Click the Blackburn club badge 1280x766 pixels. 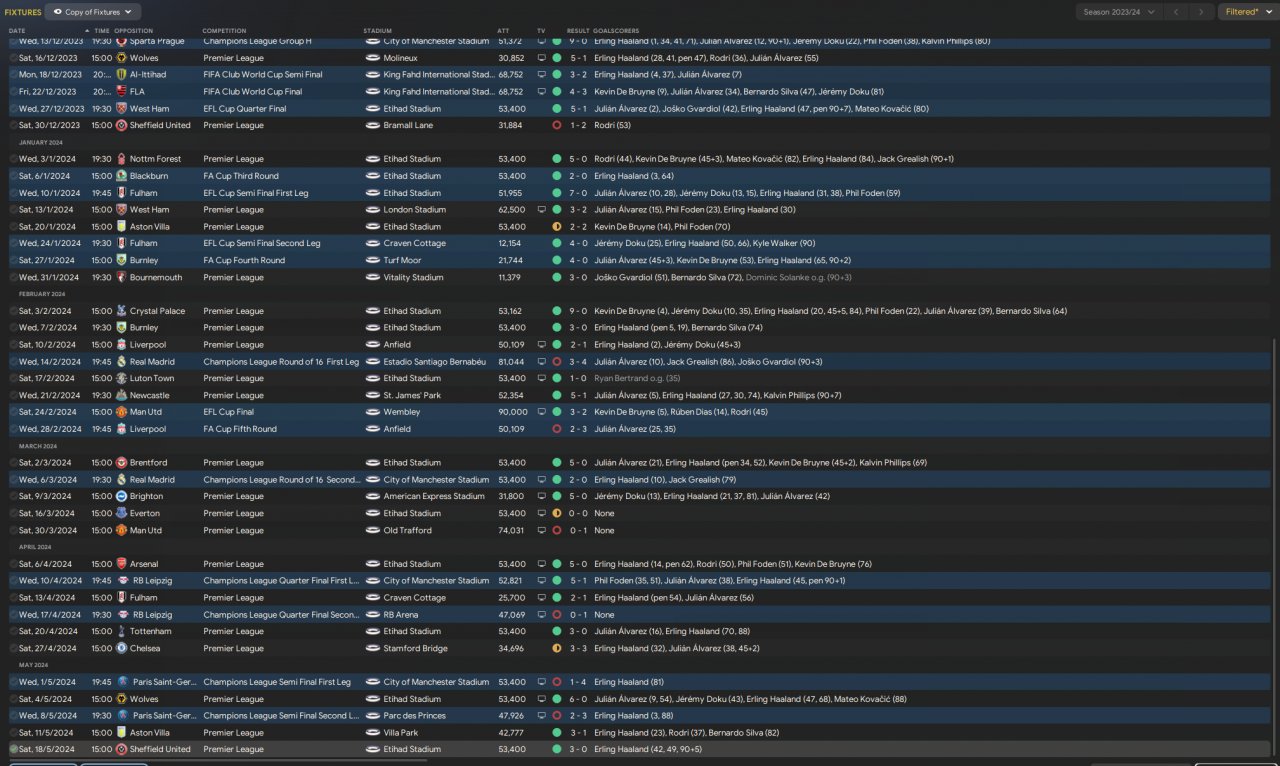(x=121, y=176)
